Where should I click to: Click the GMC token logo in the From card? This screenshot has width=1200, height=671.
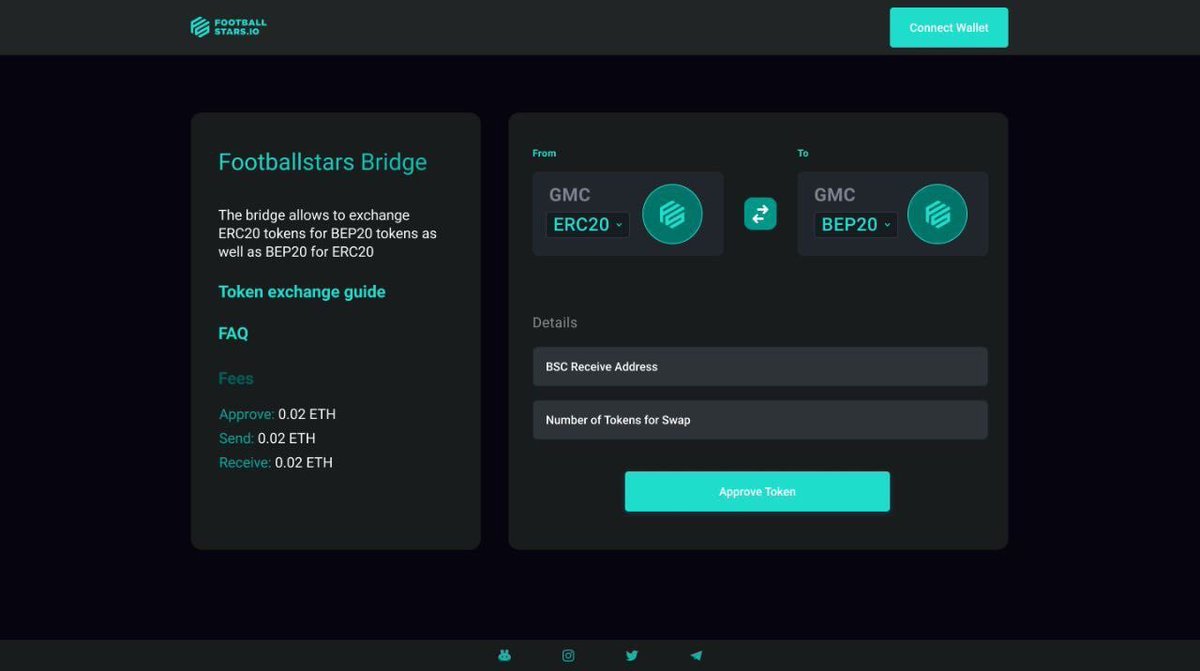pos(672,214)
